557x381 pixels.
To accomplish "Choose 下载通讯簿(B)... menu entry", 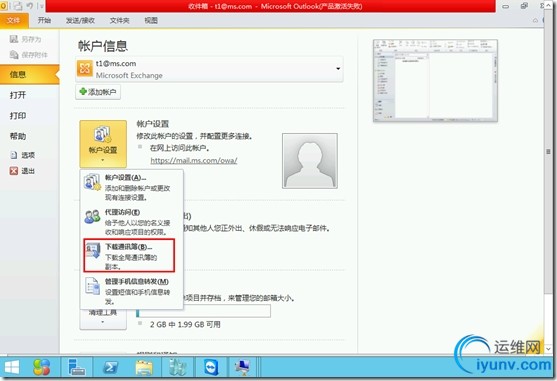I will (129, 256).
